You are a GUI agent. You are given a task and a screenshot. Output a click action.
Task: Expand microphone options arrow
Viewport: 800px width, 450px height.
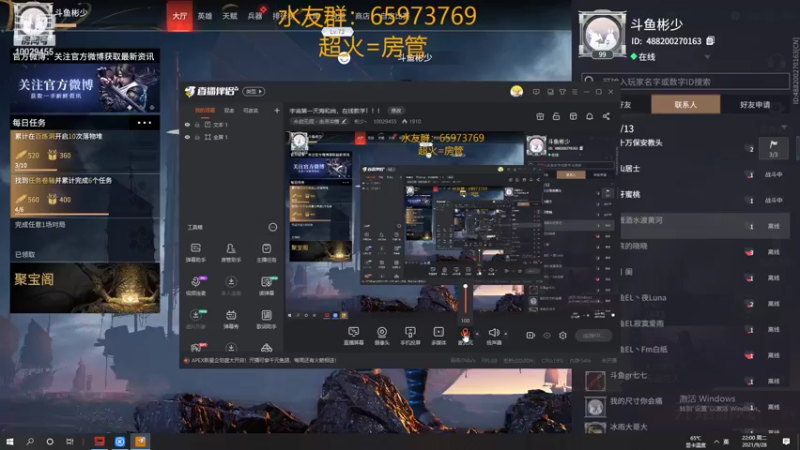[477, 334]
